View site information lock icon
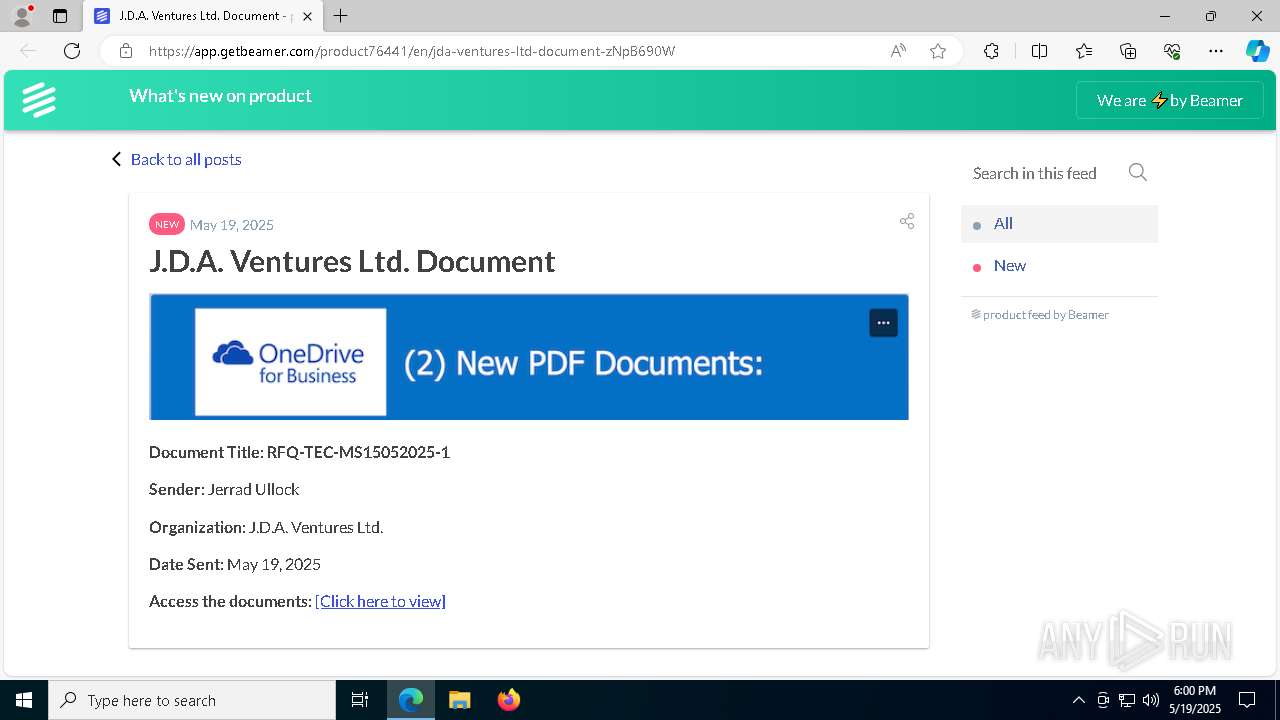Image resolution: width=1280 pixels, height=720 pixels. click(126, 51)
